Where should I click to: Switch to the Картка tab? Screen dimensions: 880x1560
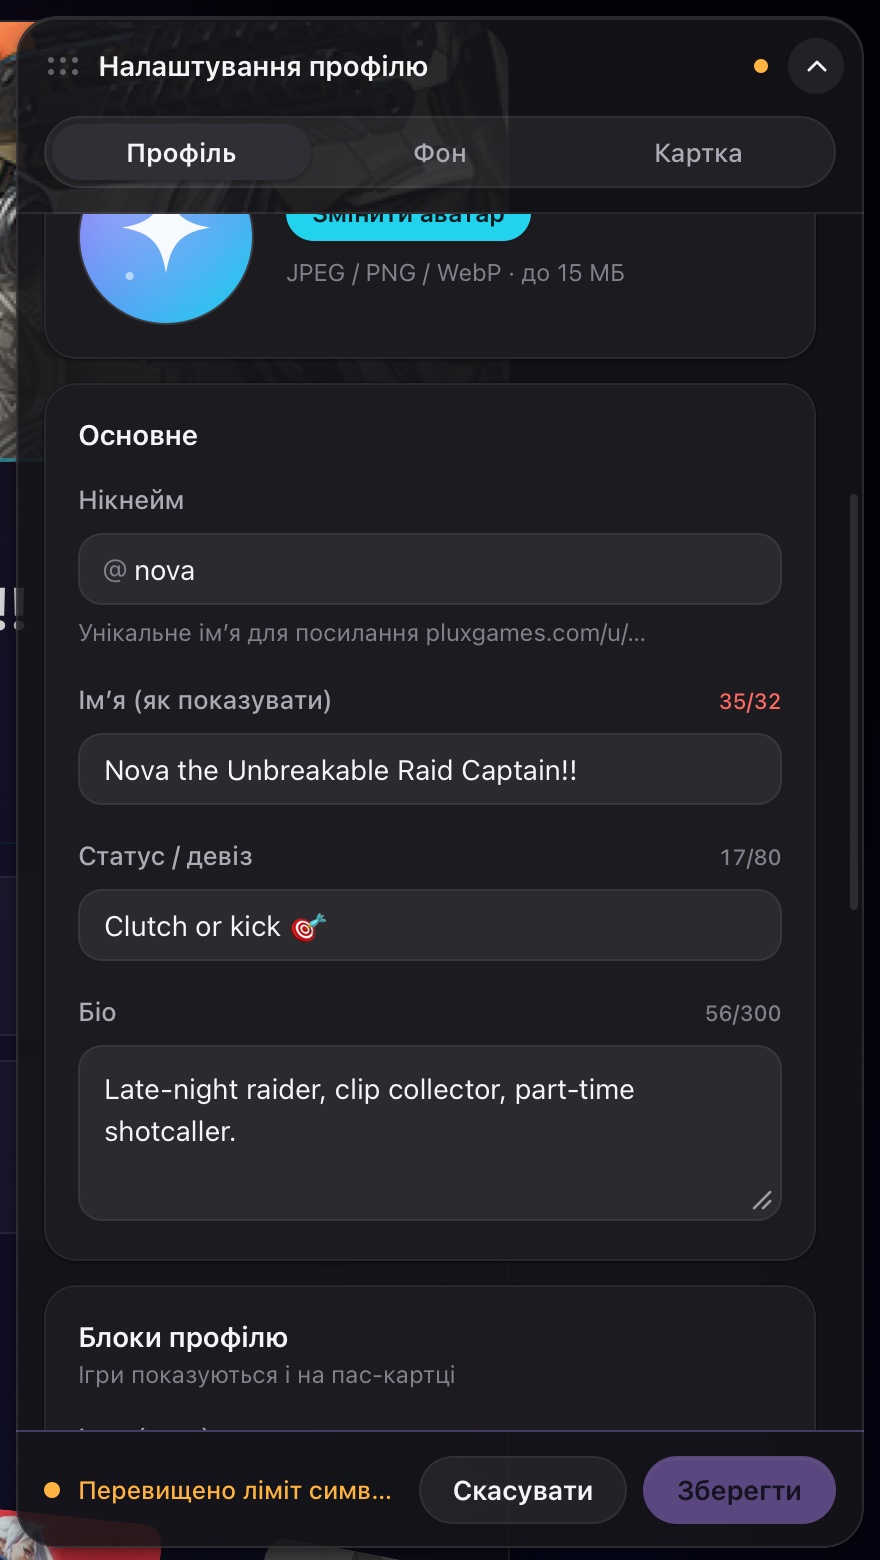click(698, 153)
